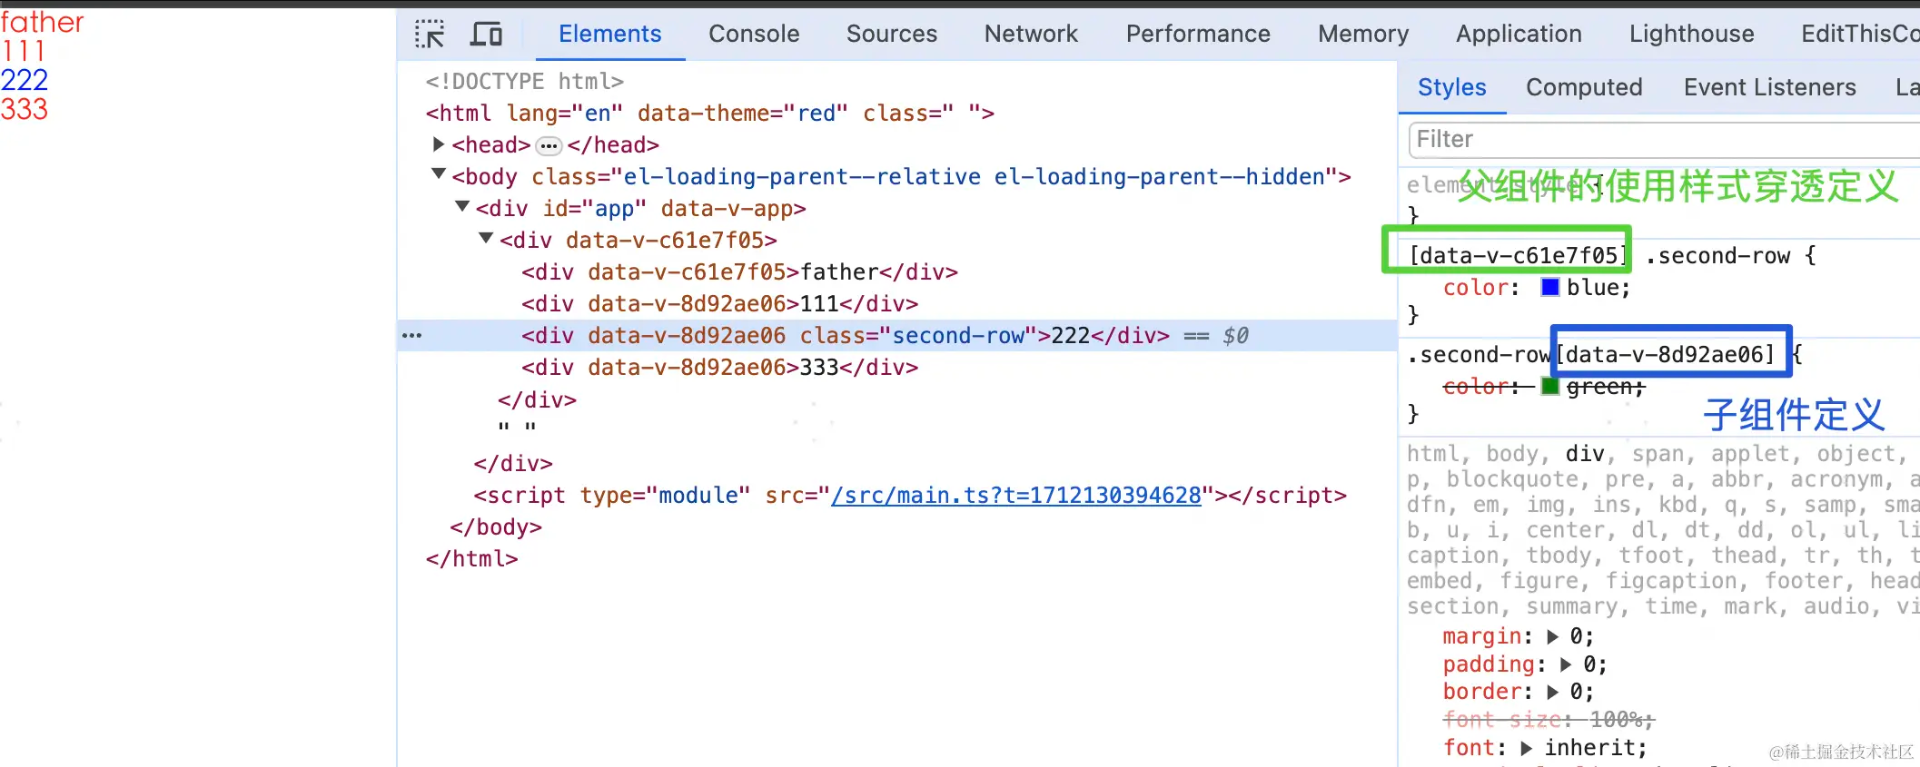The height and width of the screenshot is (767, 1920).
Task: Click the 222 text on the page
Action: click(24, 80)
